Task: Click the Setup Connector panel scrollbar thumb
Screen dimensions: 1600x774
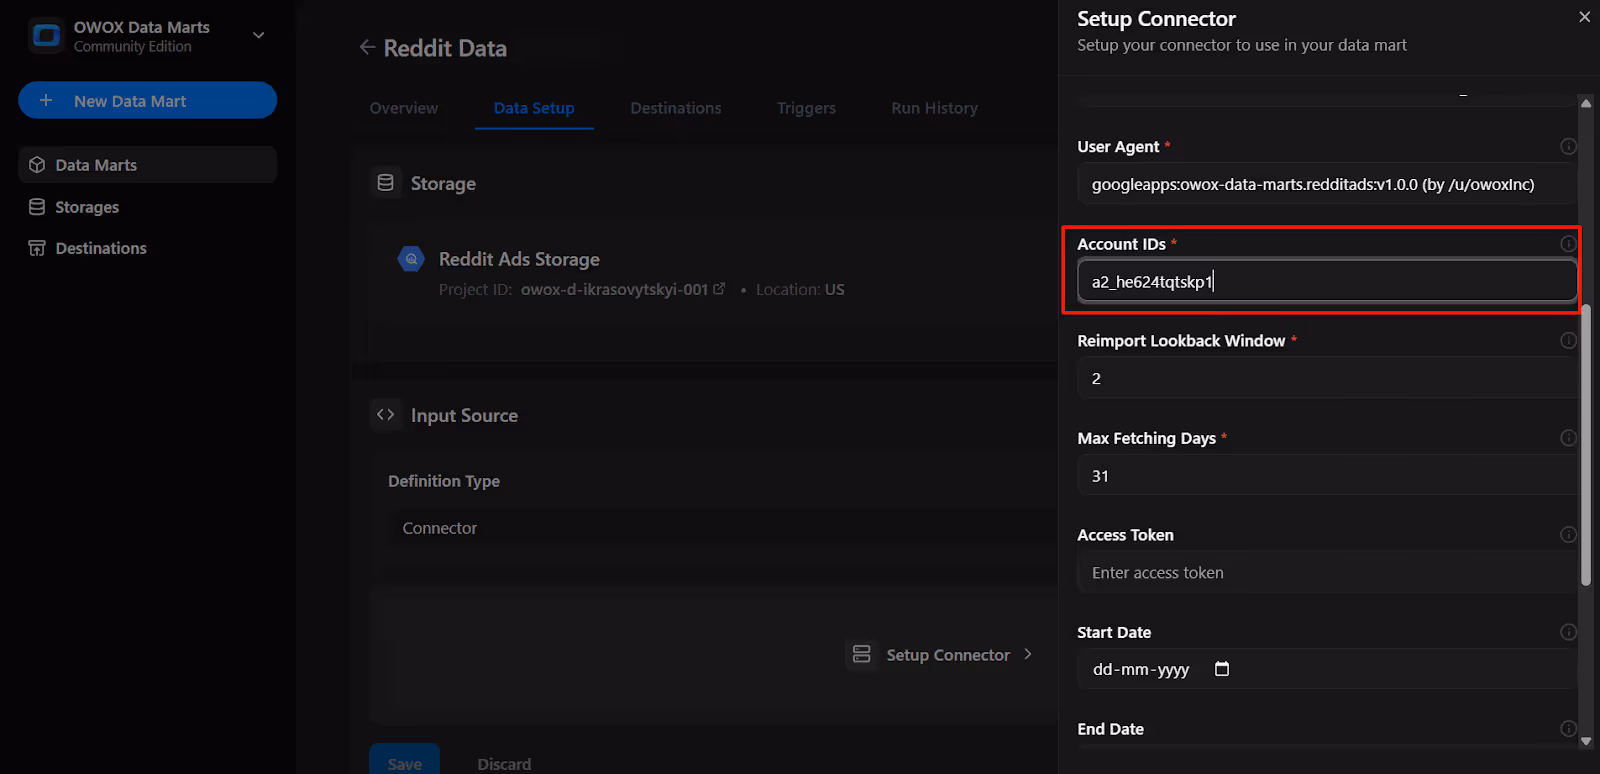Action: (x=1586, y=445)
